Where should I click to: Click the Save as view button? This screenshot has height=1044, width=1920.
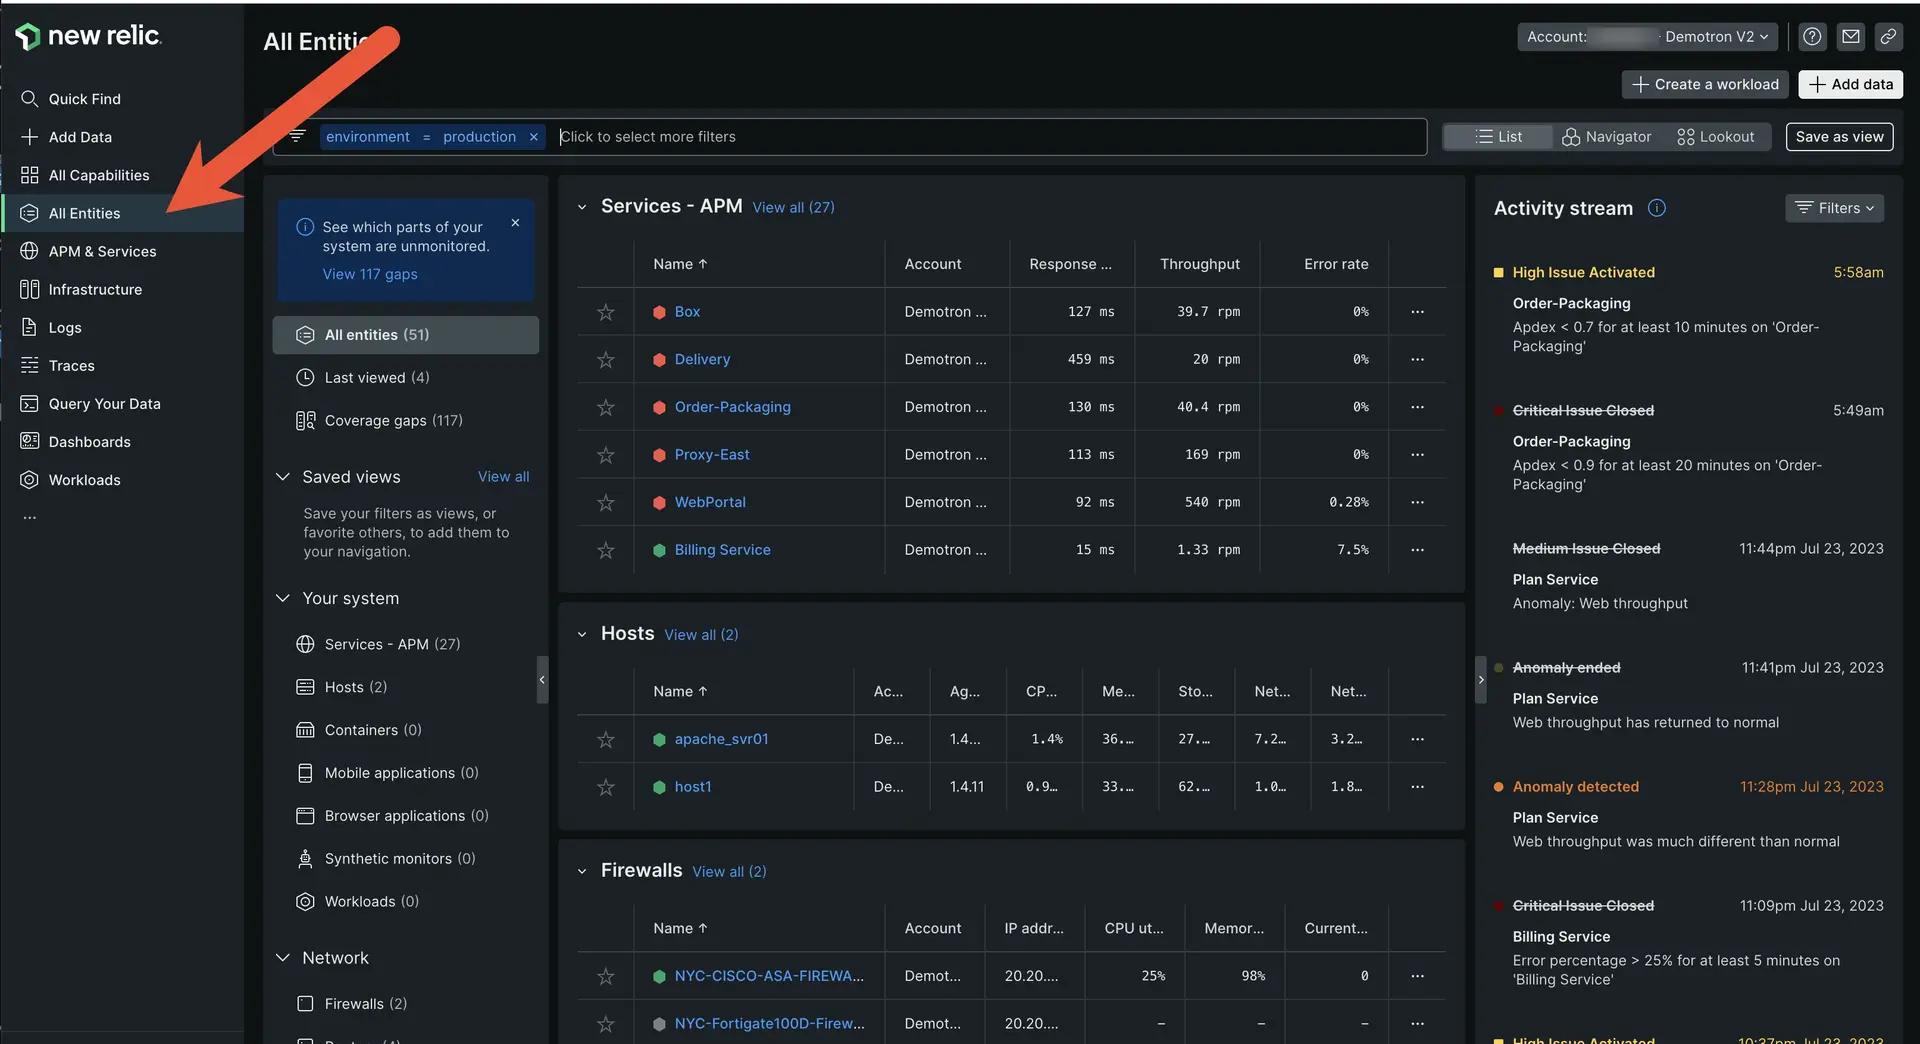click(1838, 137)
